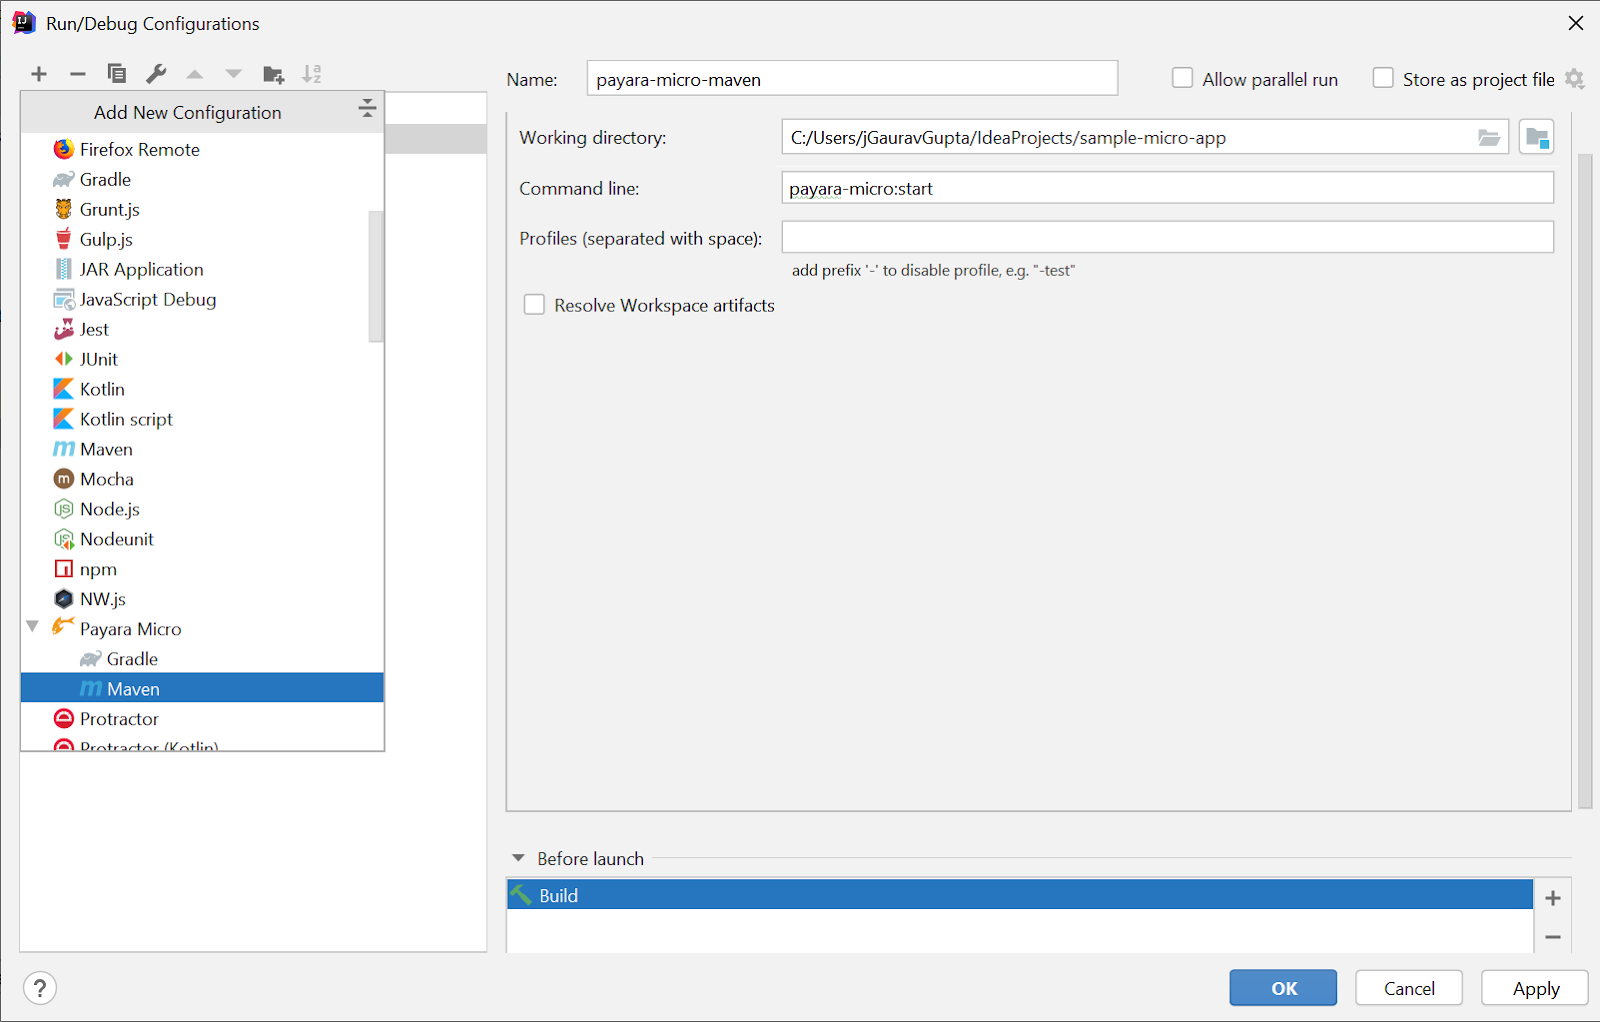Select the Payara Micro configuration type
This screenshot has height=1022, width=1600.
point(202,629)
